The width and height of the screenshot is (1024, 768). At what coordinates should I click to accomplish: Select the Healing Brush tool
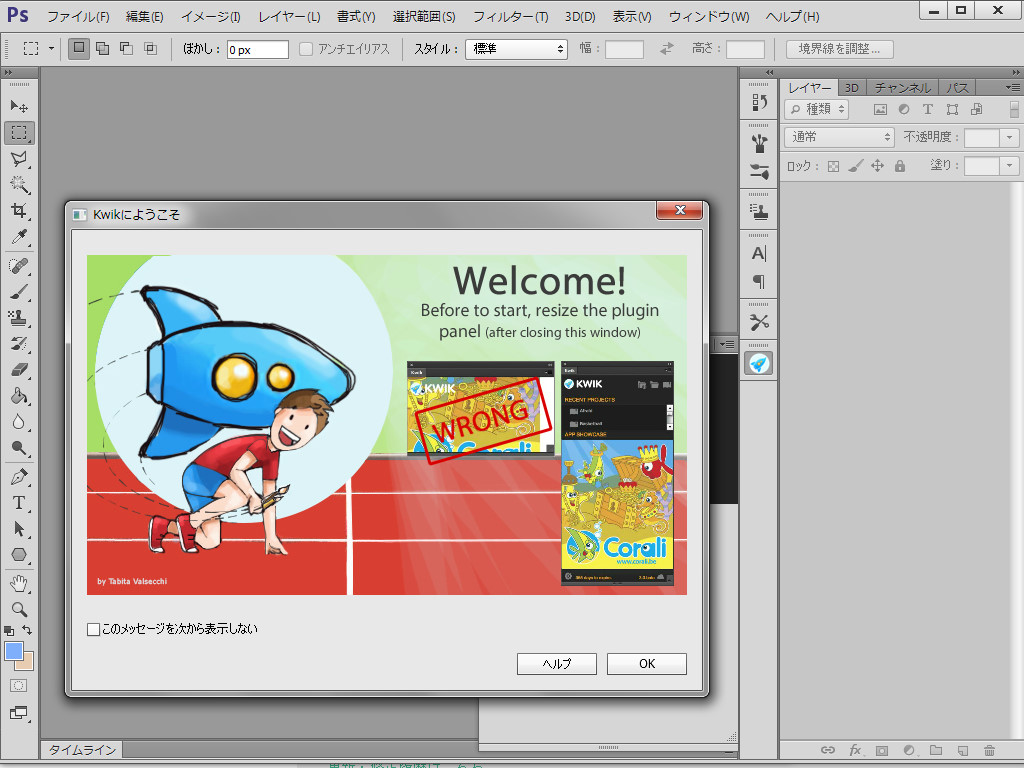click(19, 266)
